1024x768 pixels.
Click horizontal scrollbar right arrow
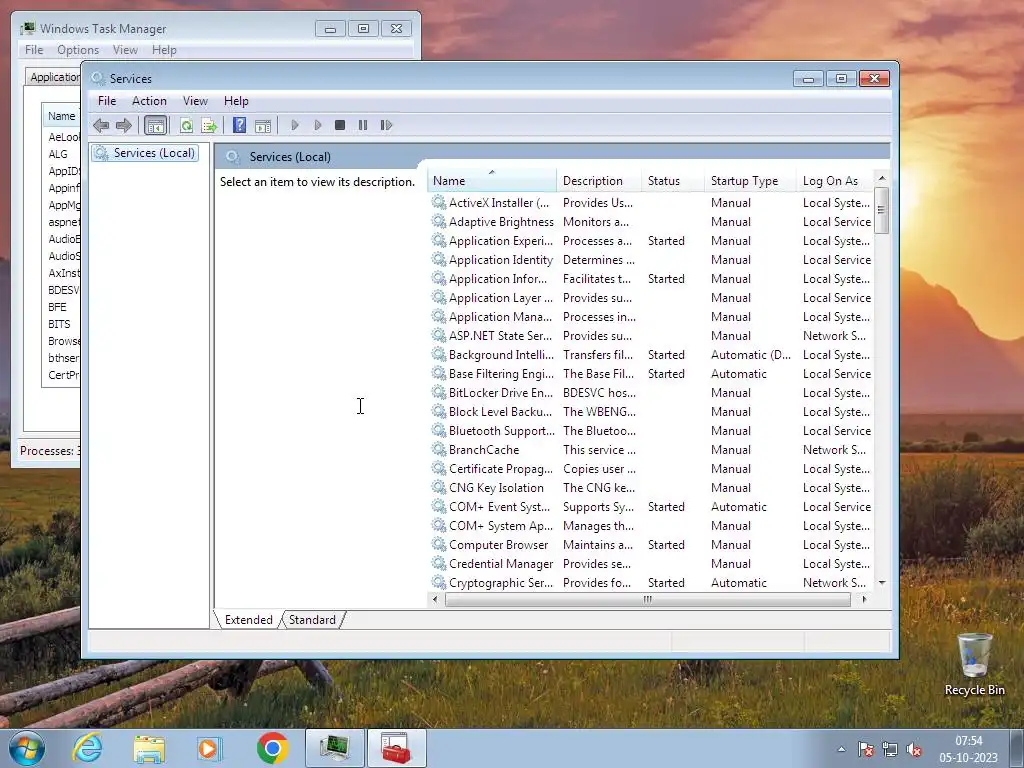(x=864, y=599)
